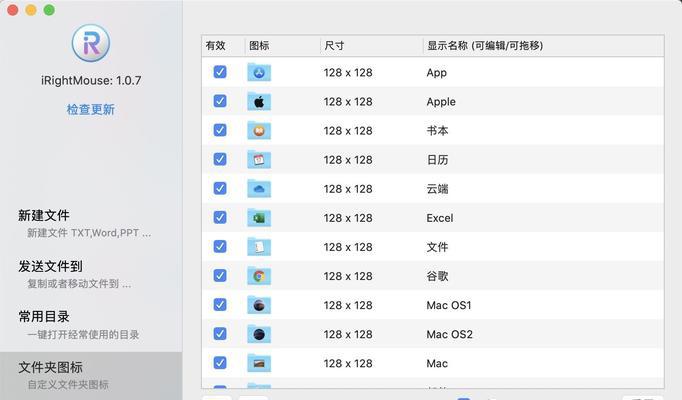This screenshot has width=682, height=400.
Task: Click the iRightMouse app logo
Action: click(91, 43)
